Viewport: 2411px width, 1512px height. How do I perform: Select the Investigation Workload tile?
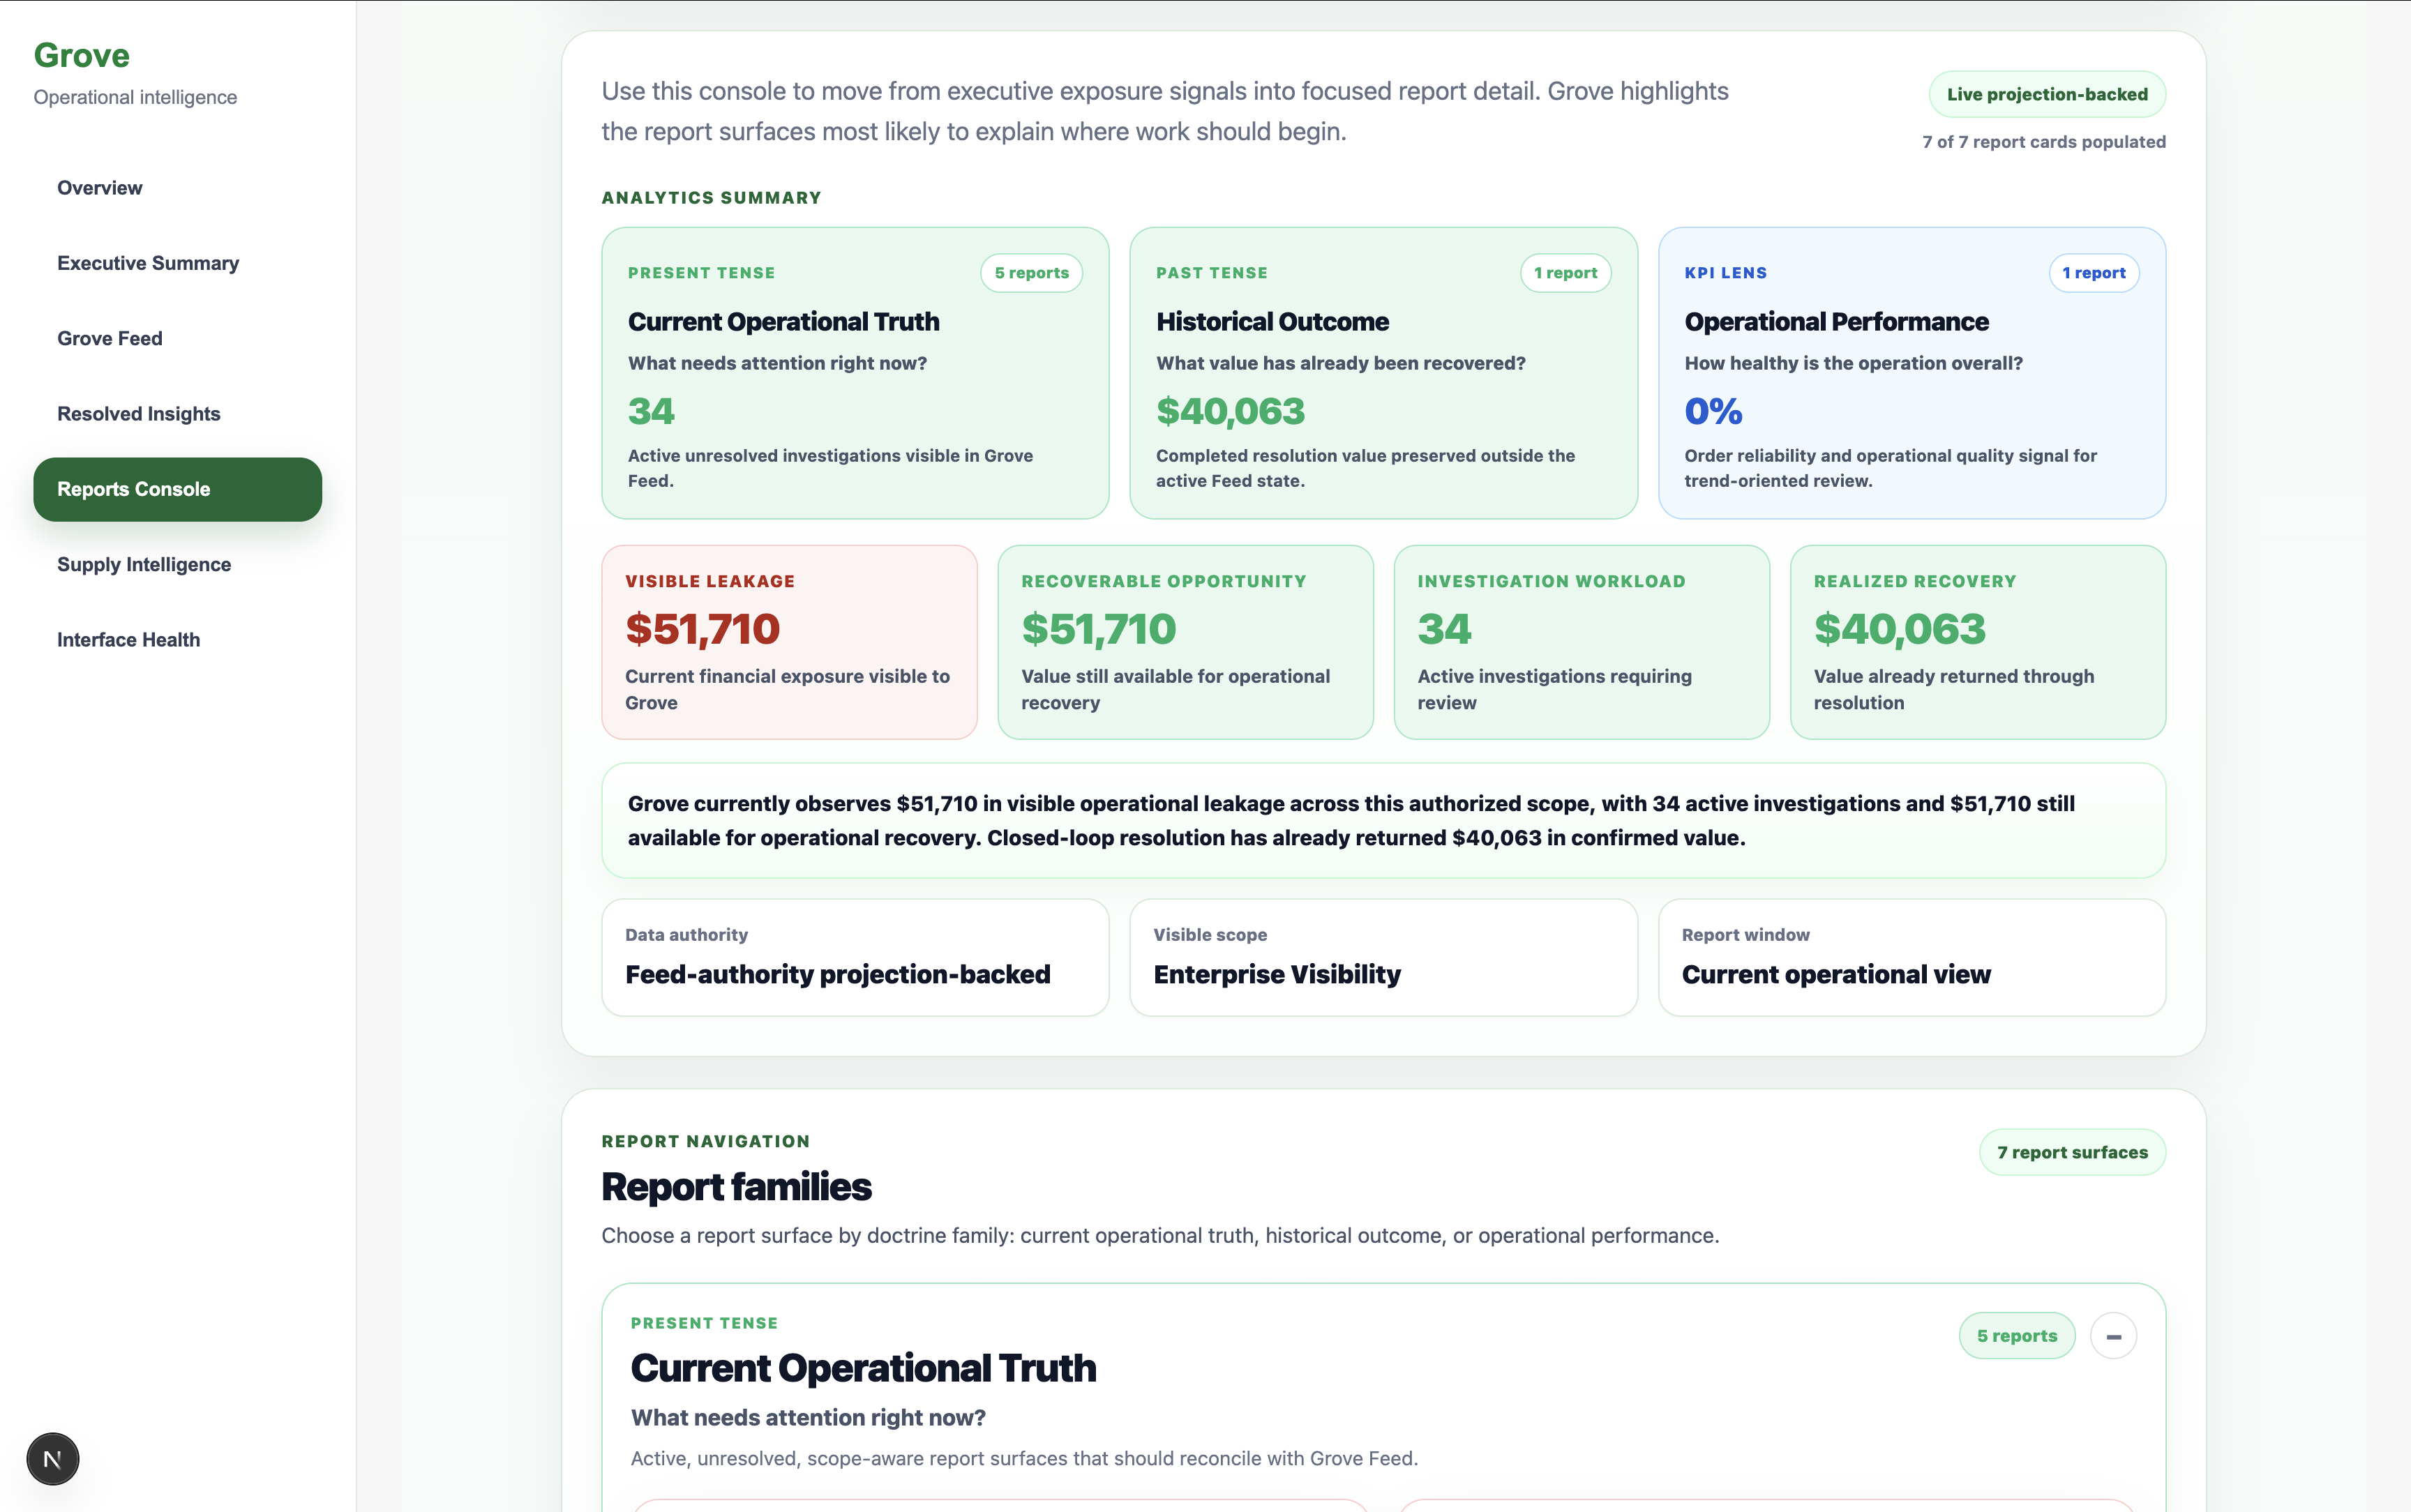1581,642
